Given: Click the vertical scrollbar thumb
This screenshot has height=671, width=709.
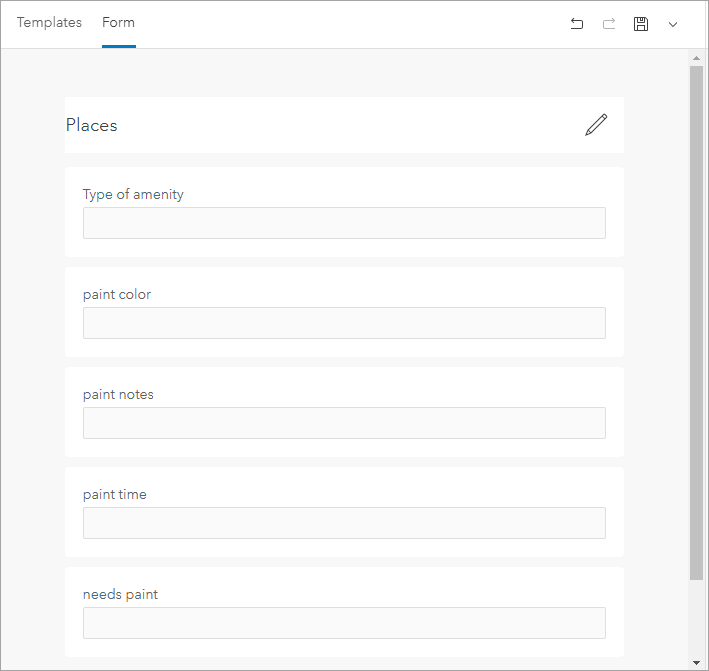Looking at the screenshot, I should click(x=696, y=320).
